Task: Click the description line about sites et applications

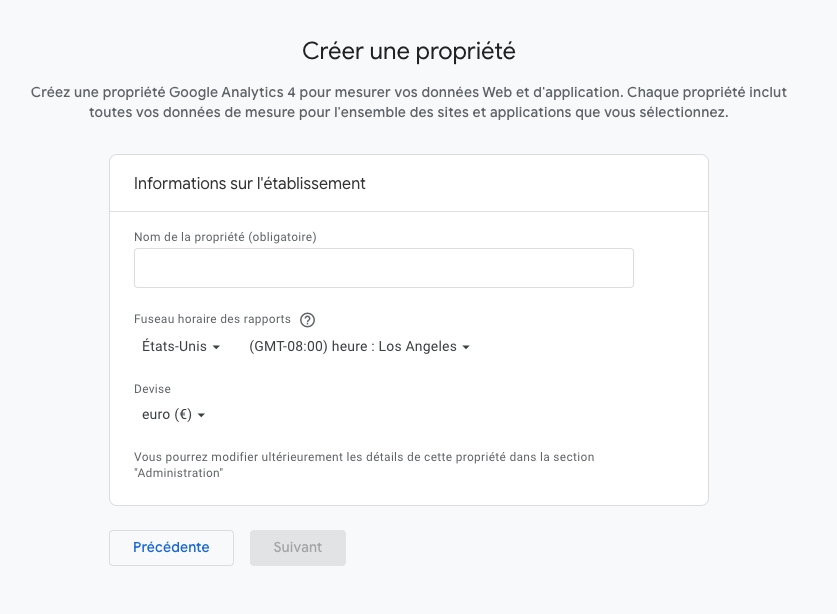Action: tap(408, 113)
